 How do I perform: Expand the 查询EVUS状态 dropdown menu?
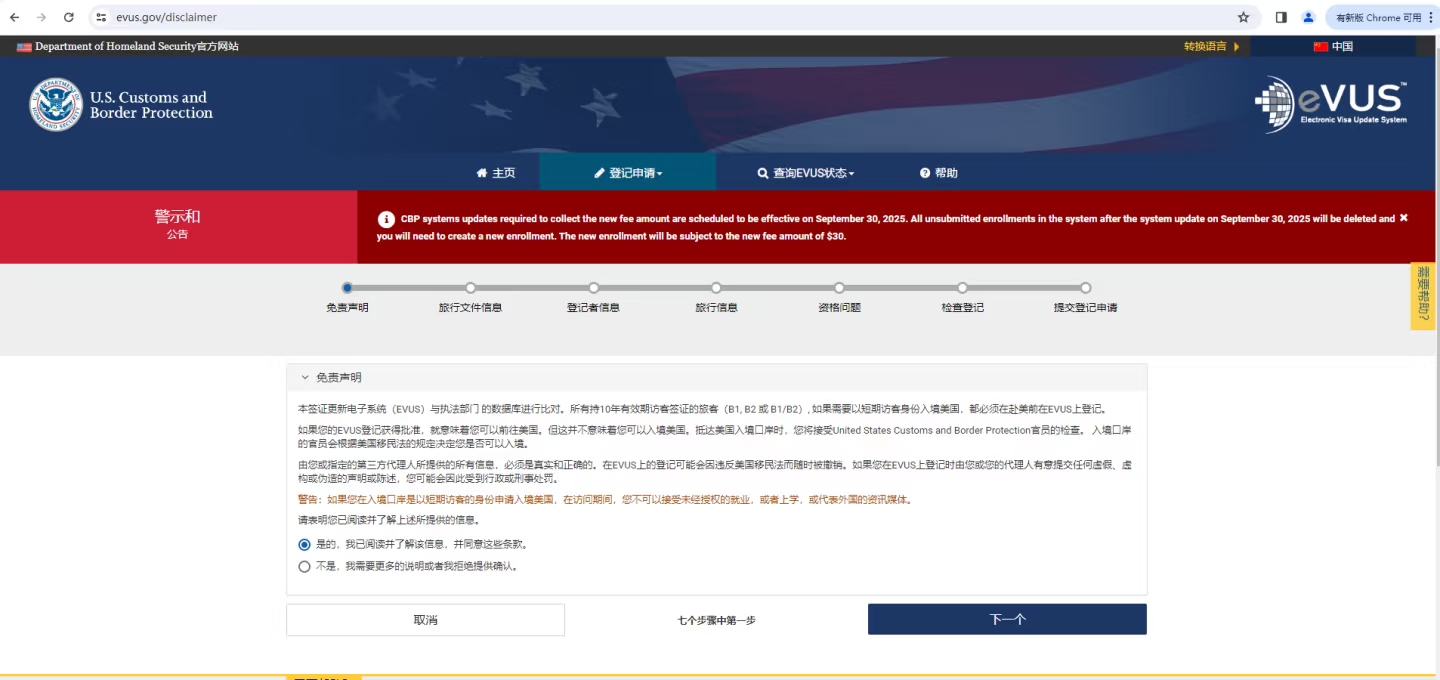point(806,173)
